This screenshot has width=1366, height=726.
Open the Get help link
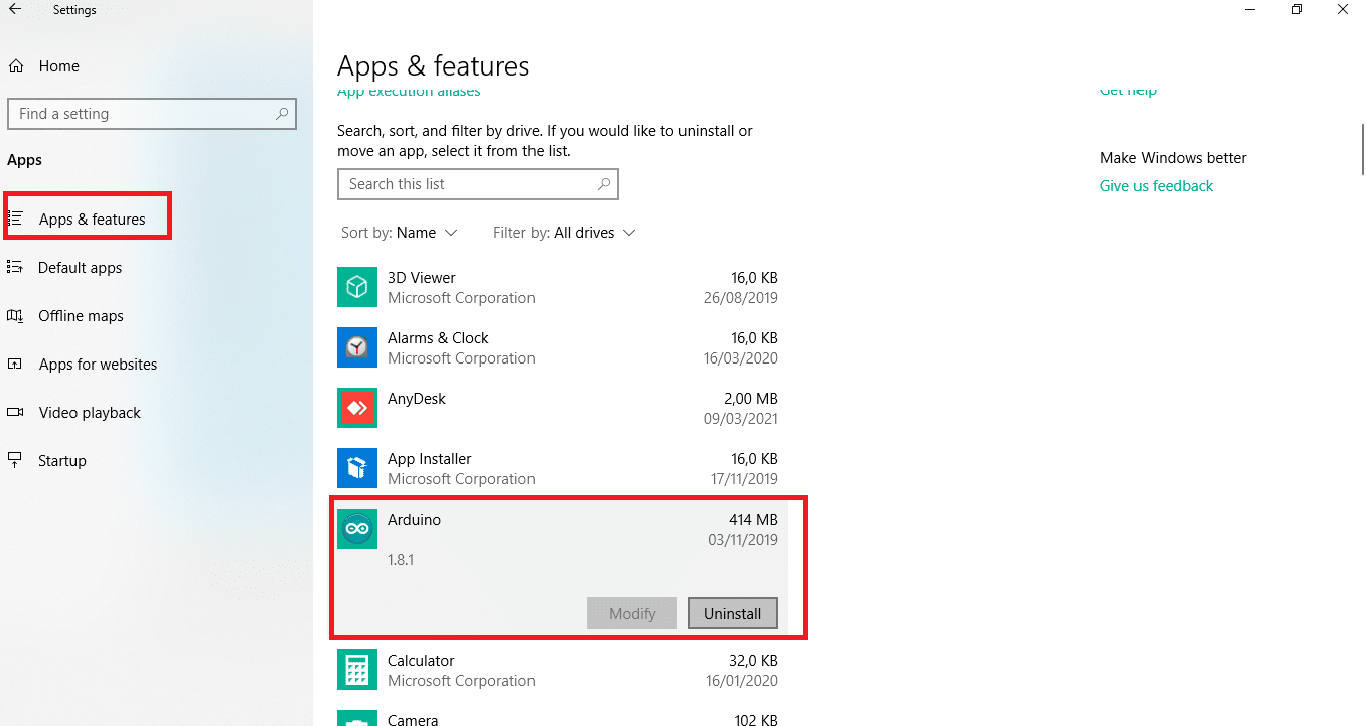tap(1128, 91)
